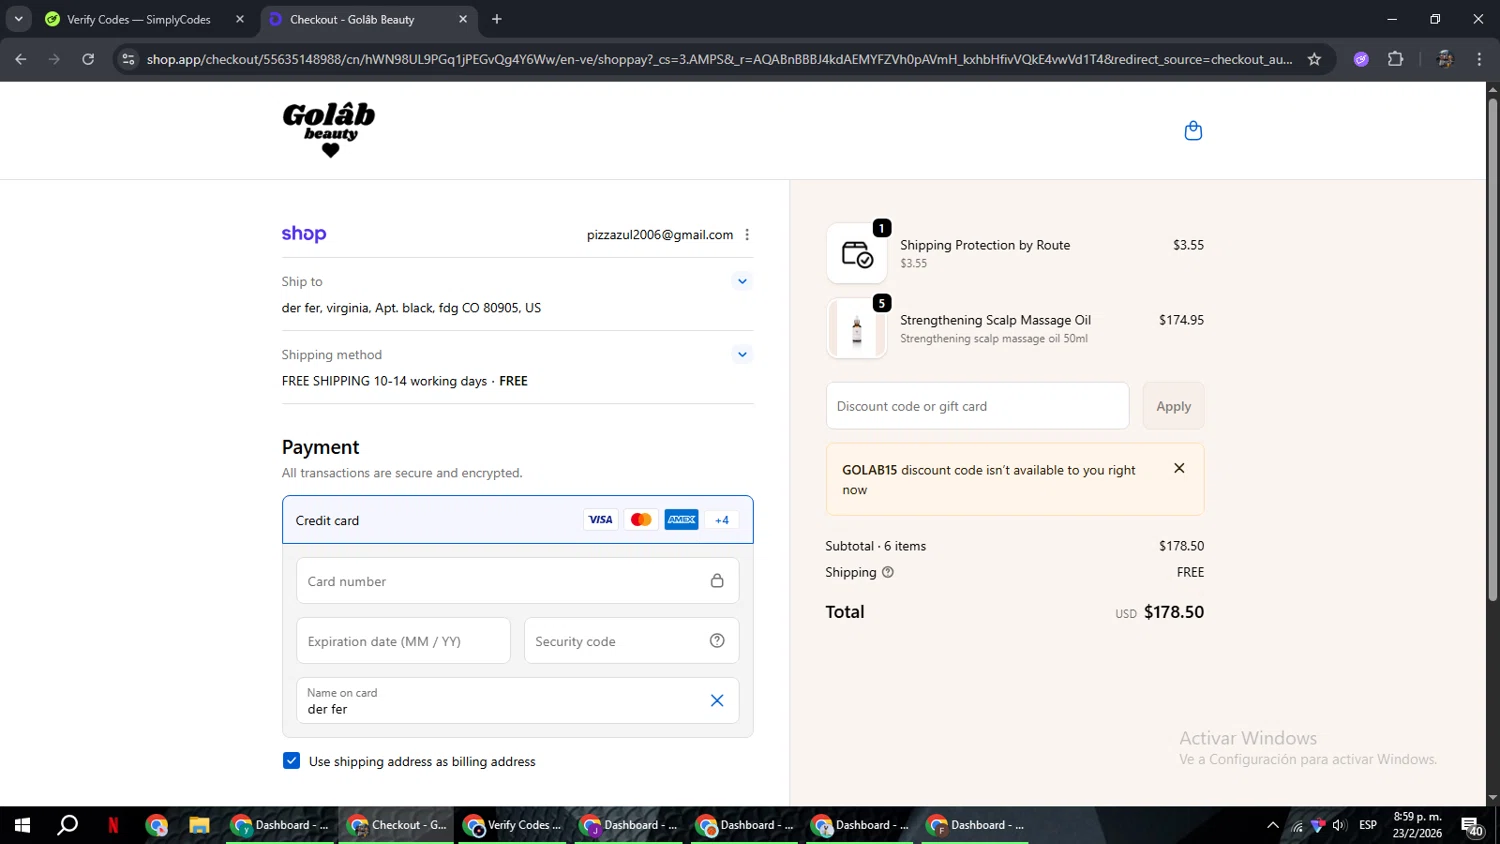Image resolution: width=1500 pixels, height=844 pixels.
Task: Bookmark this page with star icon
Action: coord(1314,59)
